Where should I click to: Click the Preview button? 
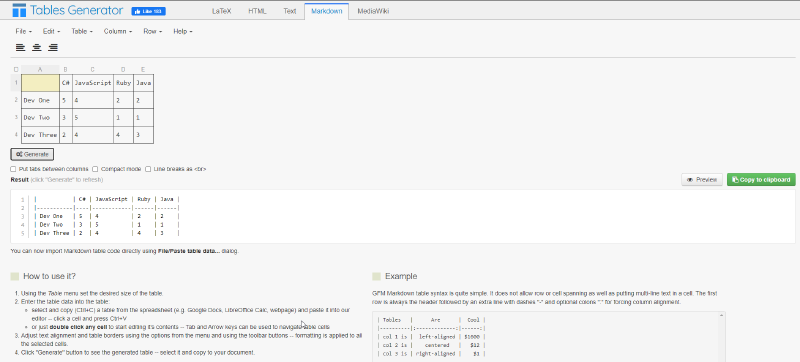[x=702, y=179]
